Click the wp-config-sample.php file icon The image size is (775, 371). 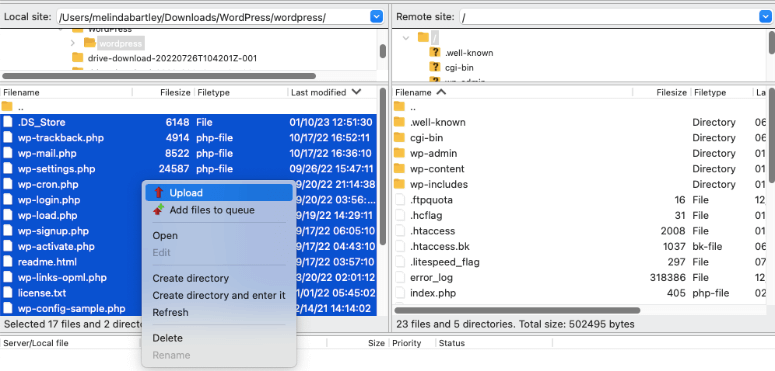pyautogui.click(x=7, y=309)
